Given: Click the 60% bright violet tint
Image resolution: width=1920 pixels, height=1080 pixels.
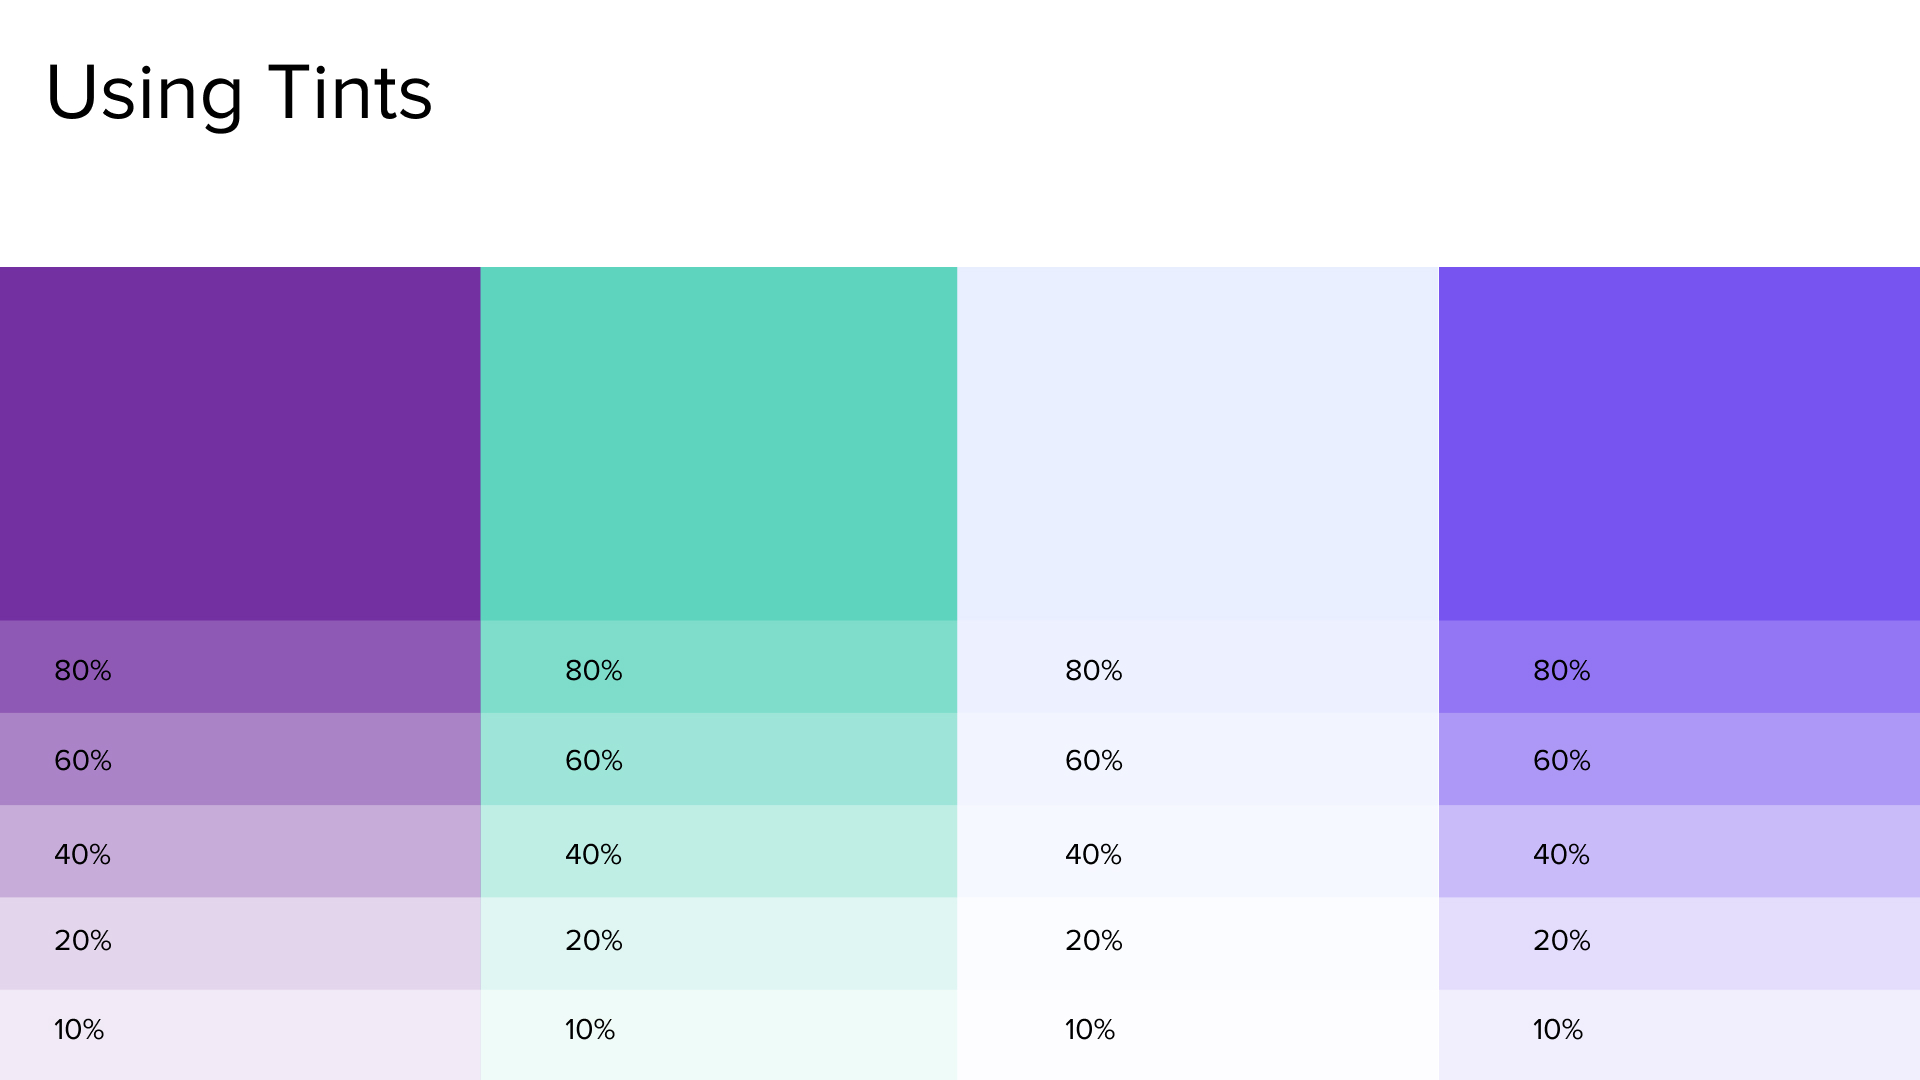Looking at the screenshot, I should pos(1679,759).
